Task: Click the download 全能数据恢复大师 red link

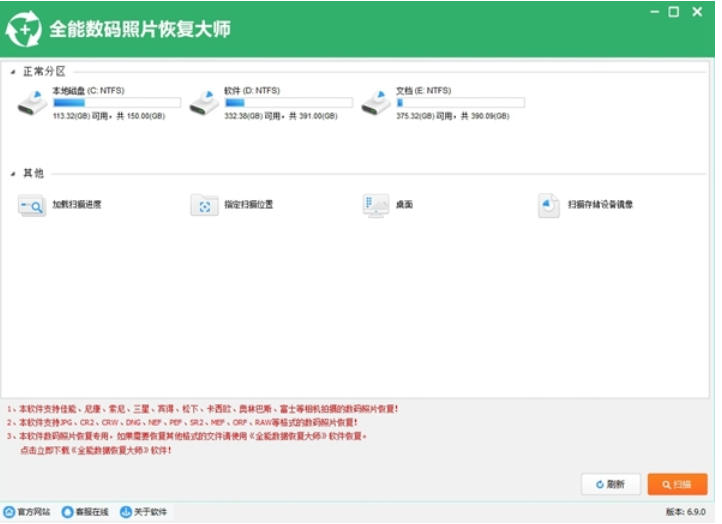Action: [96, 450]
